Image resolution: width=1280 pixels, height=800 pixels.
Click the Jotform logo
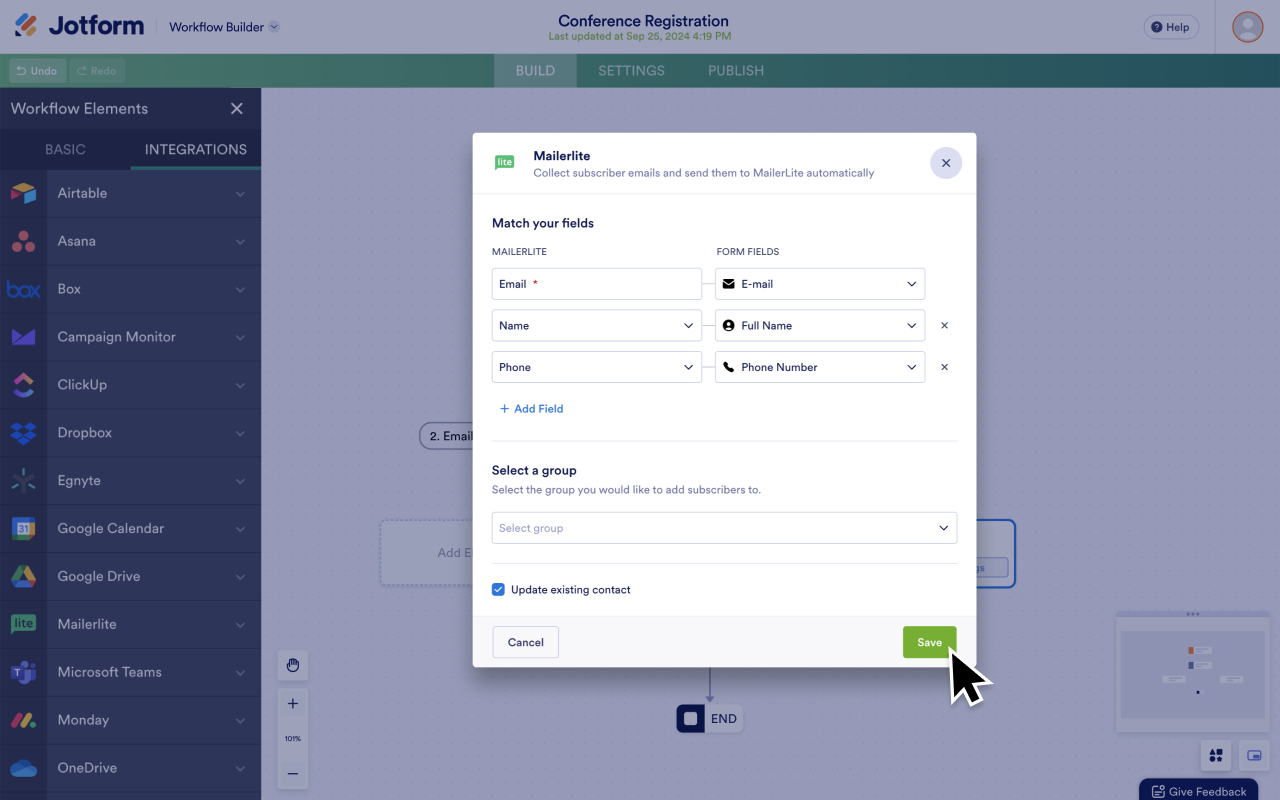[79, 26]
